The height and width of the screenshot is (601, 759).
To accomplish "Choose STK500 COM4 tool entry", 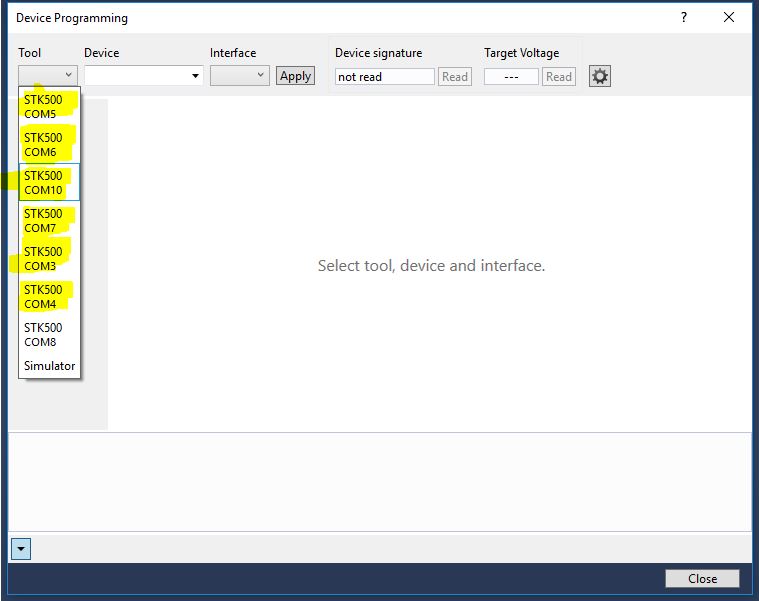I will click(x=49, y=297).
